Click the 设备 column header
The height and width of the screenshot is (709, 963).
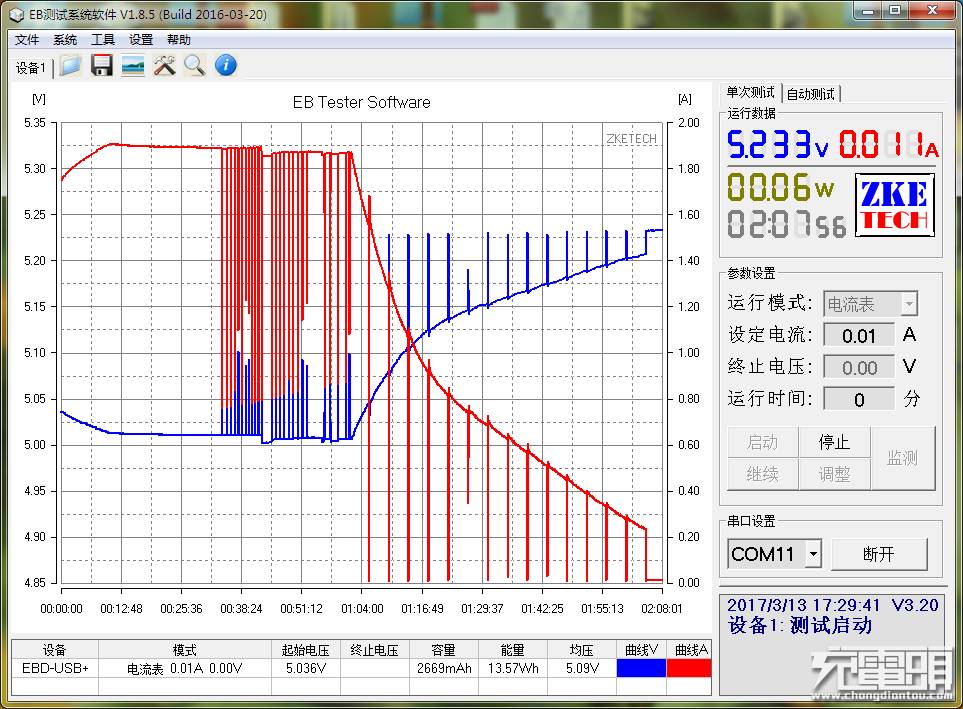click(55, 650)
